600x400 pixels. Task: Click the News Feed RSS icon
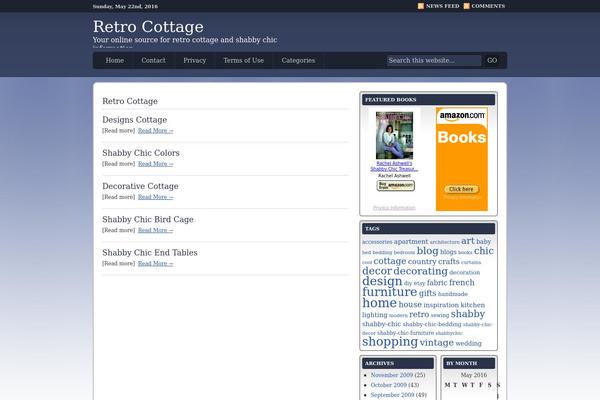pos(421,6)
